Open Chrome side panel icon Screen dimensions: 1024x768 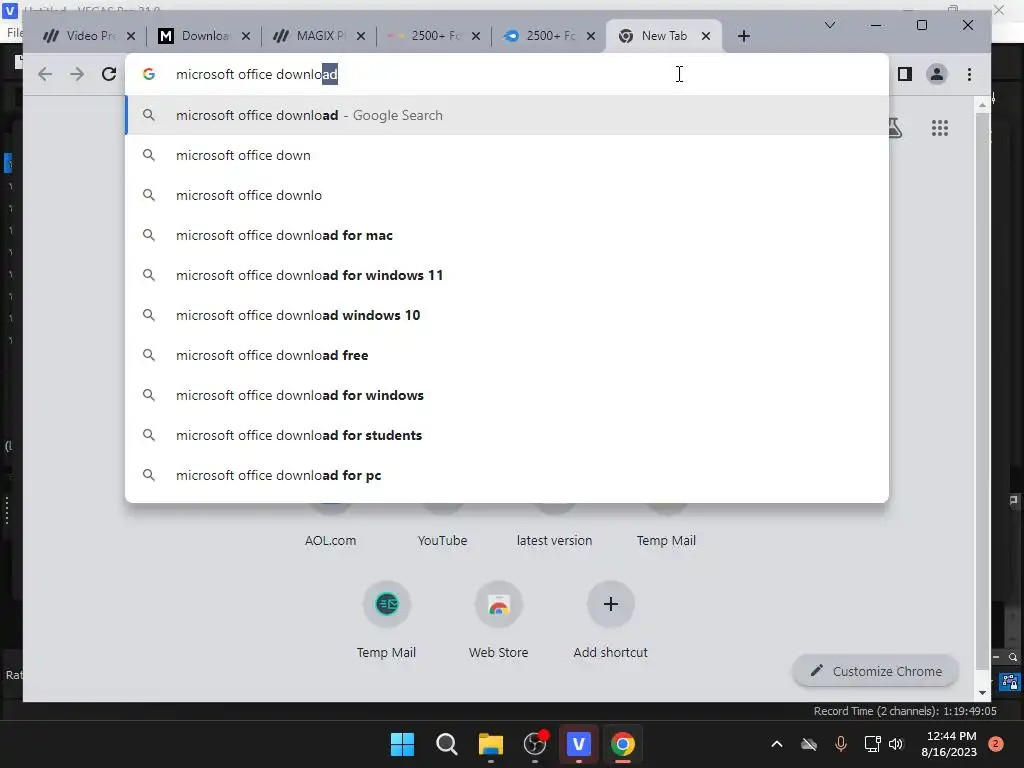coord(904,74)
